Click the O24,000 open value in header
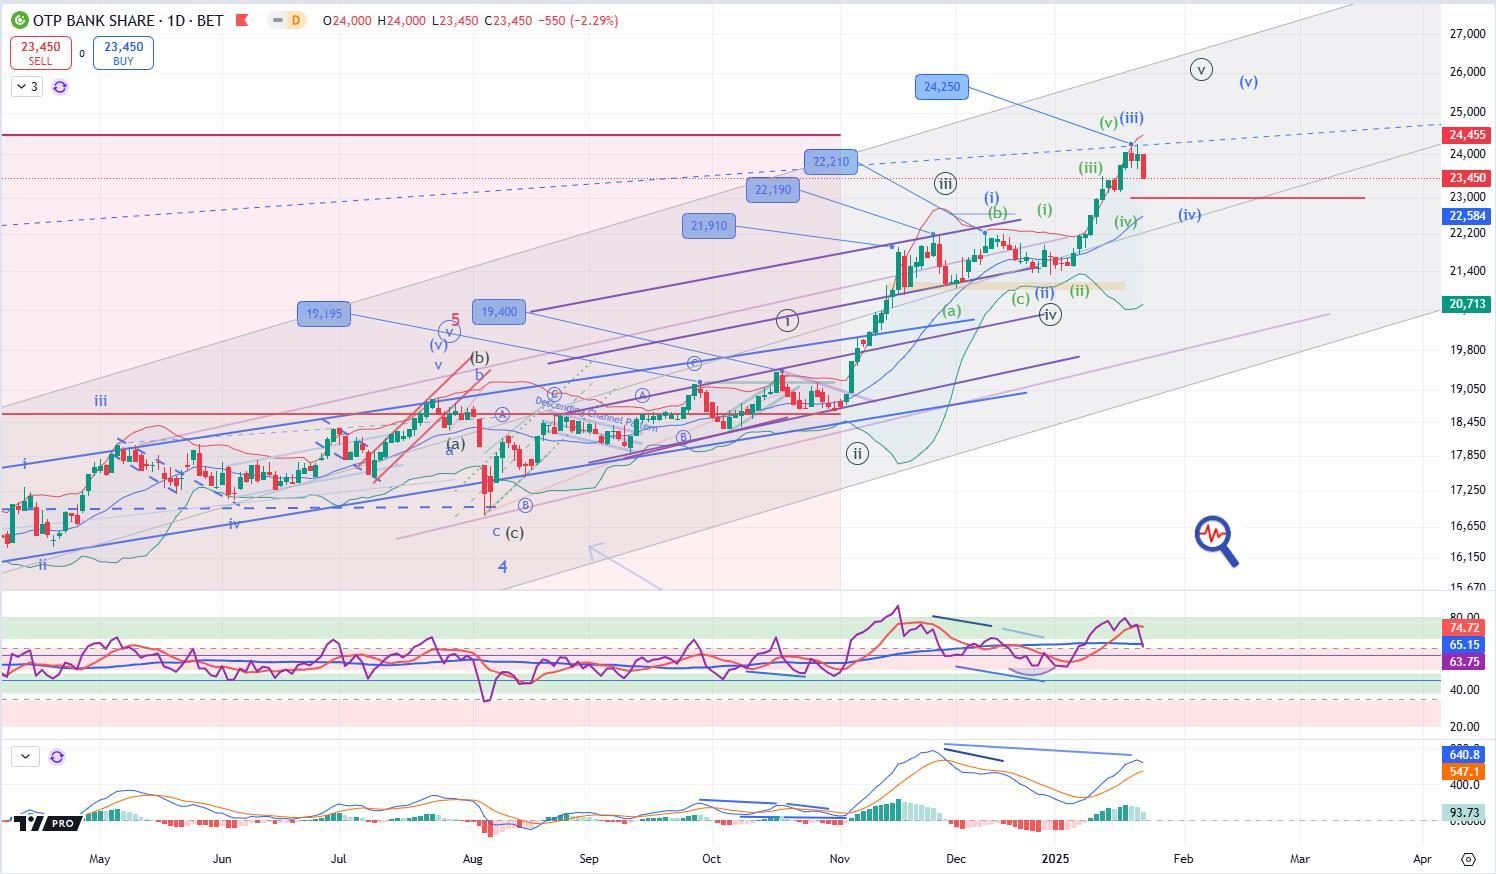This screenshot has height=874, width=1496. (347, 20)
